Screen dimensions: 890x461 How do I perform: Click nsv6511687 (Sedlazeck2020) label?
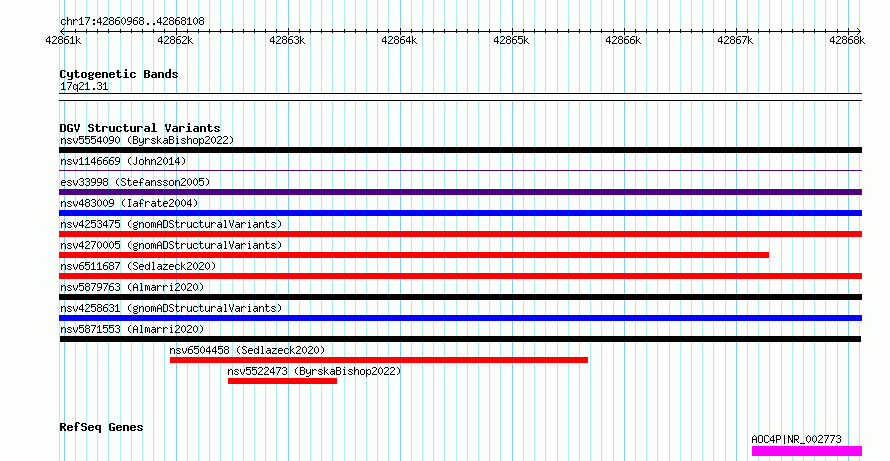138,266
